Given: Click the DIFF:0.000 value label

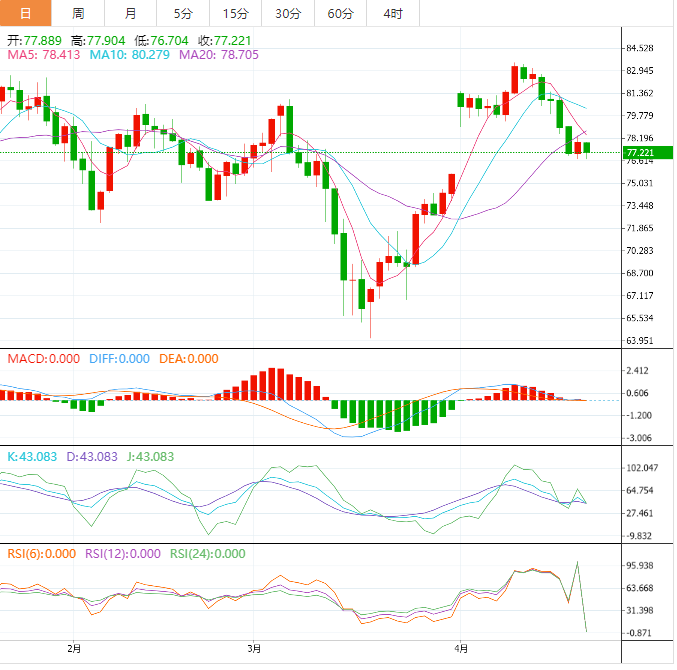Looking at the screenshot, I should 120,359.
